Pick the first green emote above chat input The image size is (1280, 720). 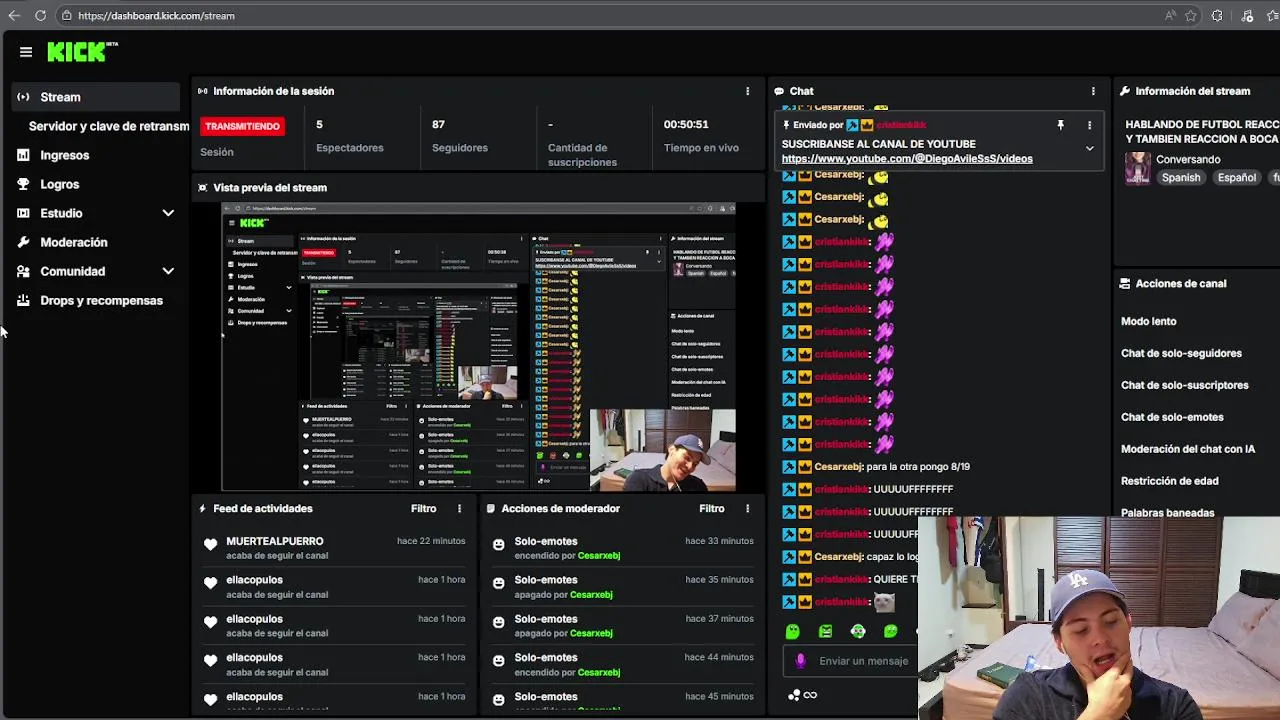pyautogui.click(x=793, y=632)
